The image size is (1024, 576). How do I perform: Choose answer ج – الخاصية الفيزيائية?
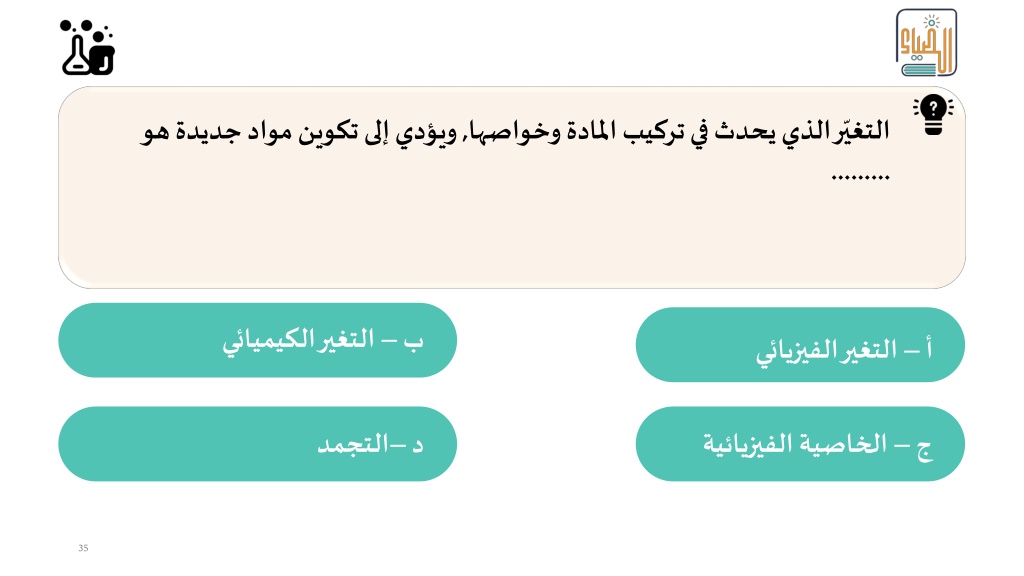tap(800, 444)
